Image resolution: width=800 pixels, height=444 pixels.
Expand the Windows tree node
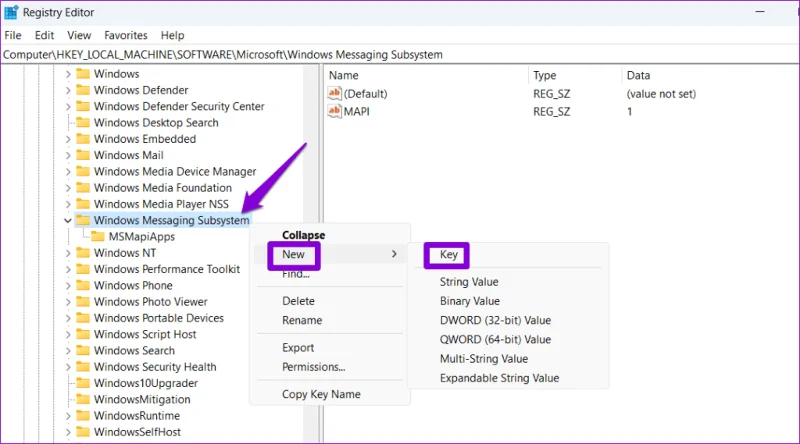tap(68, 74)
